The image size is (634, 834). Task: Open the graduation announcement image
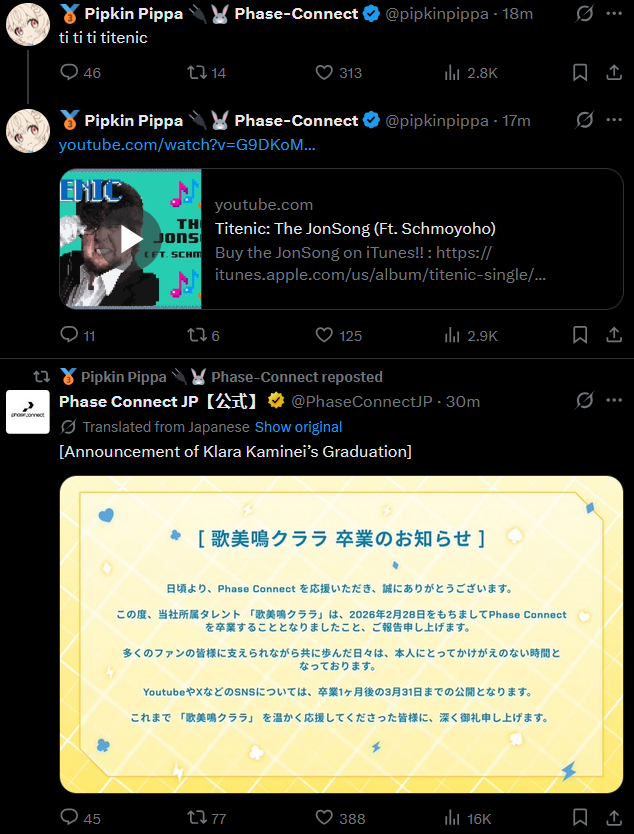[x=341, y=635]
